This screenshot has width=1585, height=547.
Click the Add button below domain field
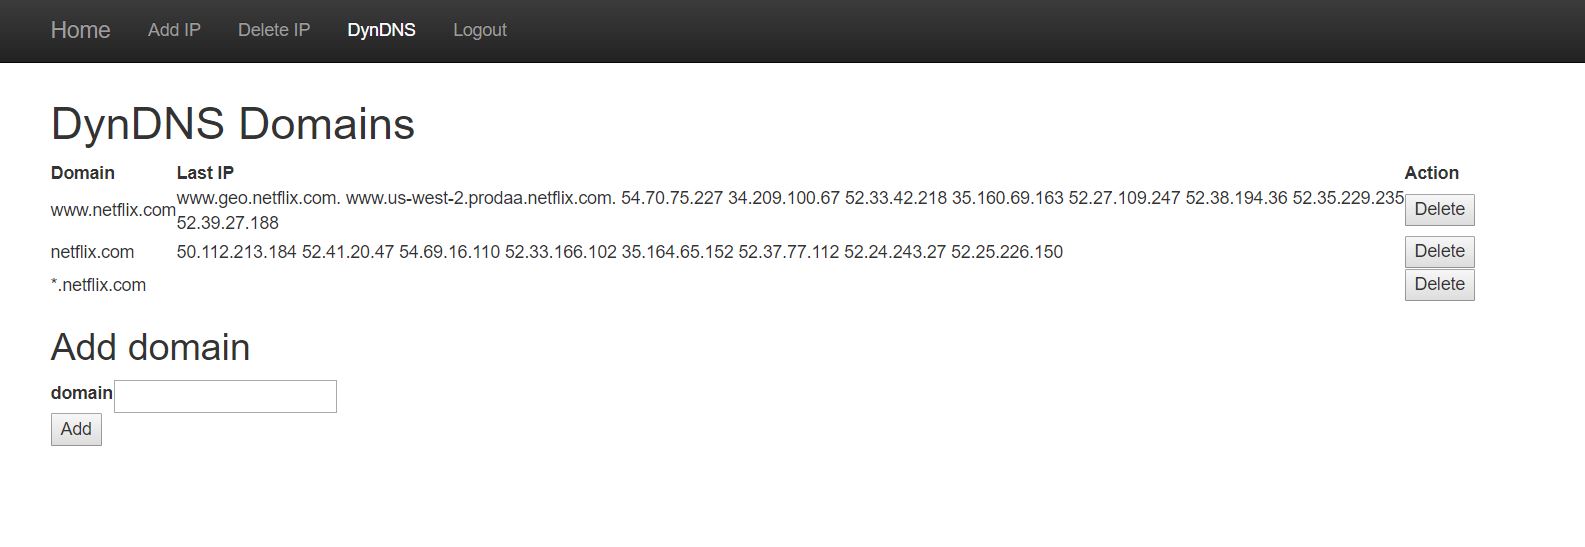coord(76,430)
